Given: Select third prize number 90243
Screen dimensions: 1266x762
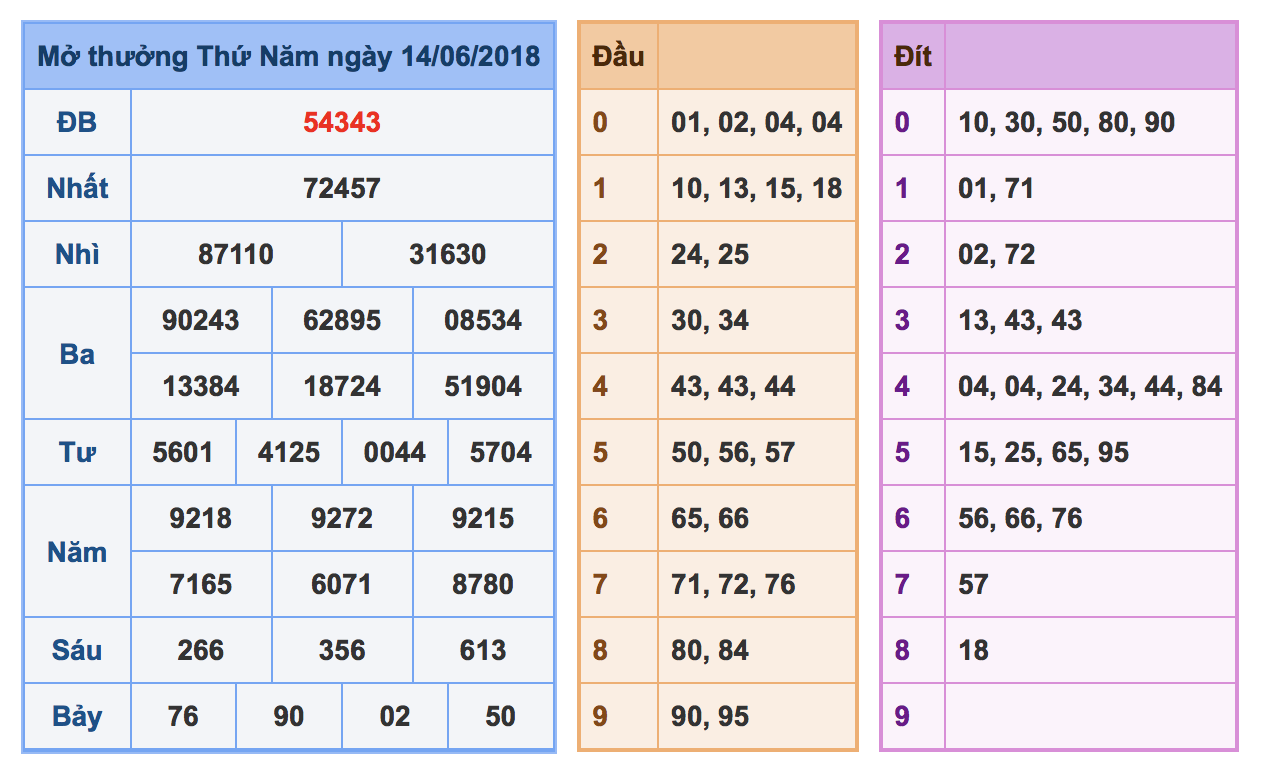Looking at the screenshot, I should [201, 320].
